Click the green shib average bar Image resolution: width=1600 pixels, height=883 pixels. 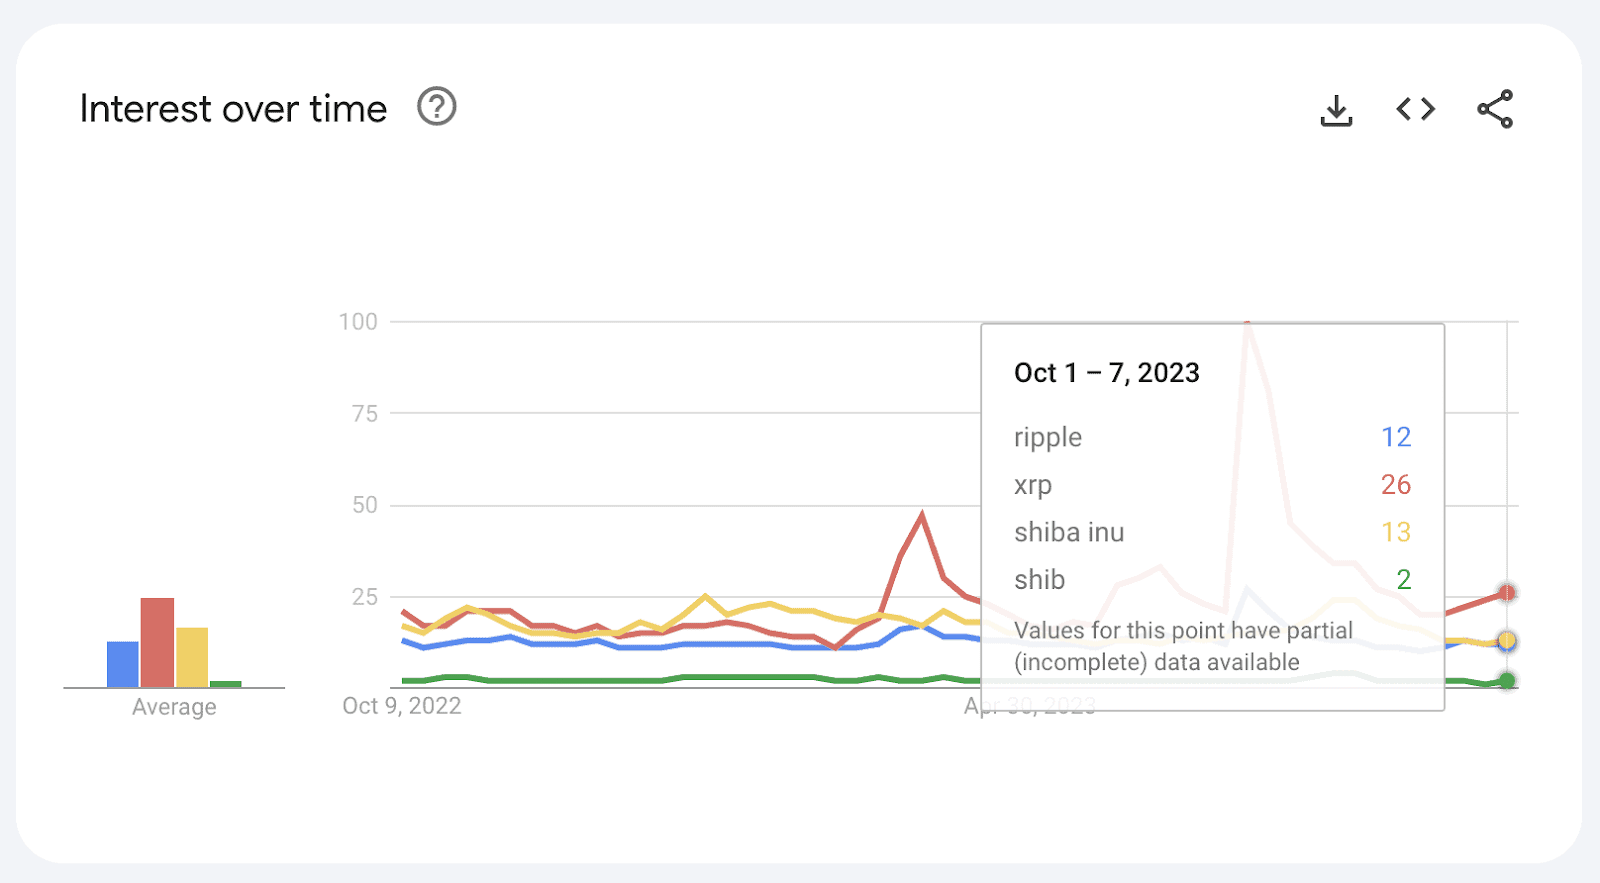point(226,684)
